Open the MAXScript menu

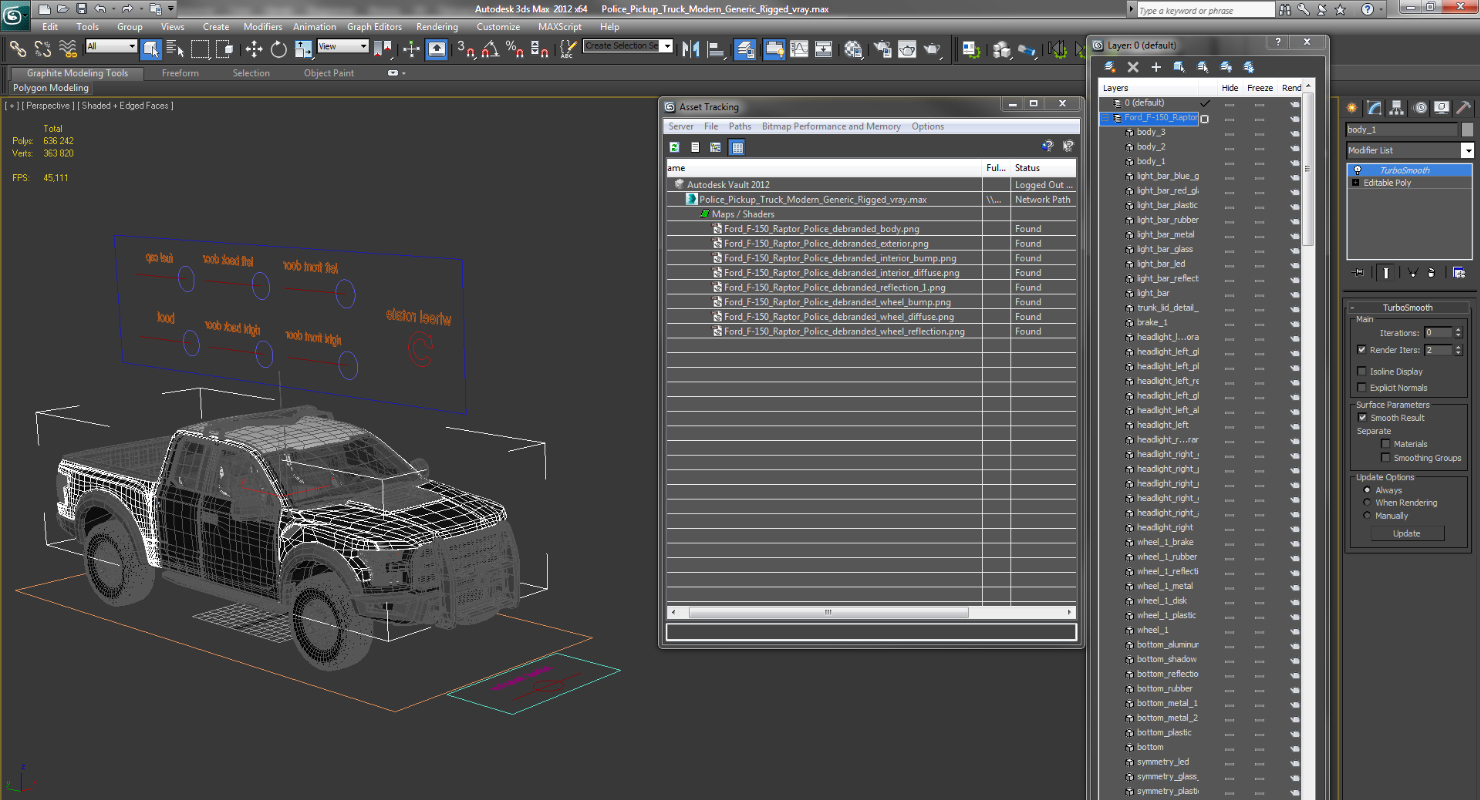[x=559, y=27]
